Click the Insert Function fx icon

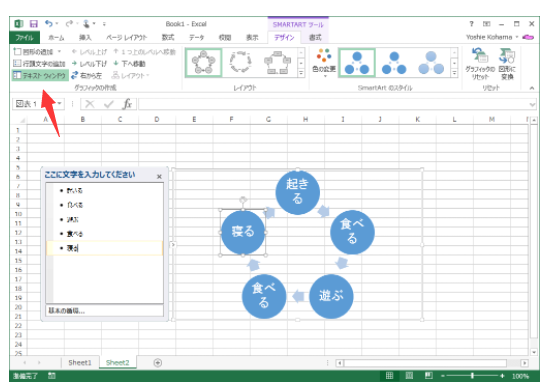tap(127, 104)
